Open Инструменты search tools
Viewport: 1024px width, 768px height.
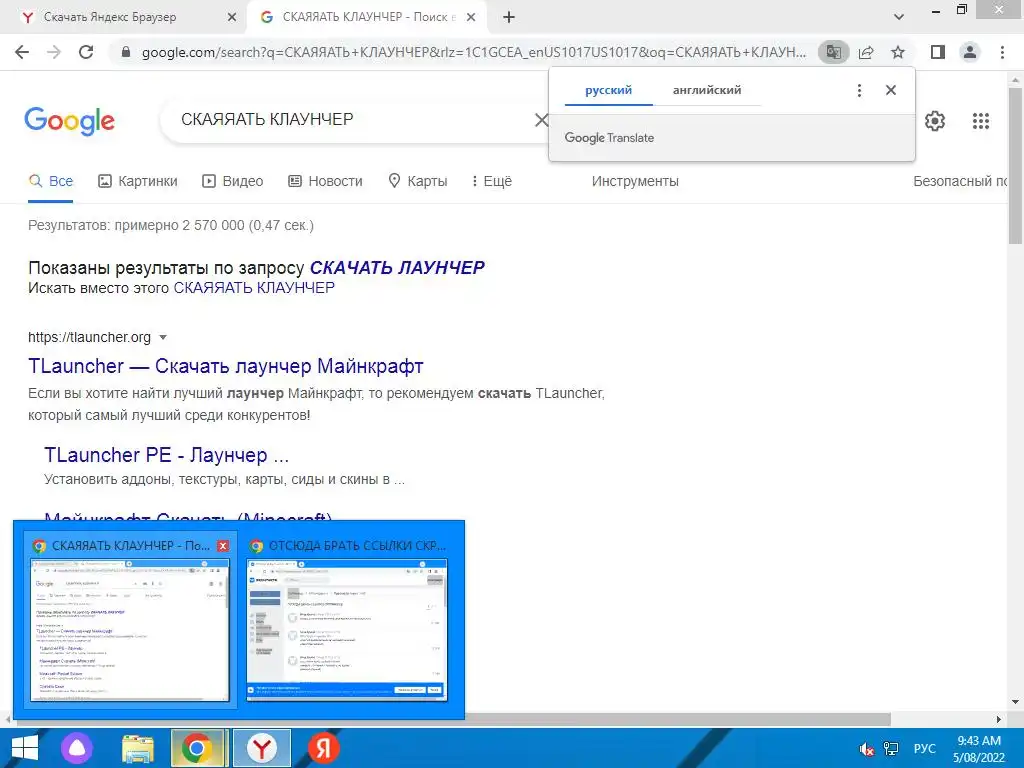[635, 181]
